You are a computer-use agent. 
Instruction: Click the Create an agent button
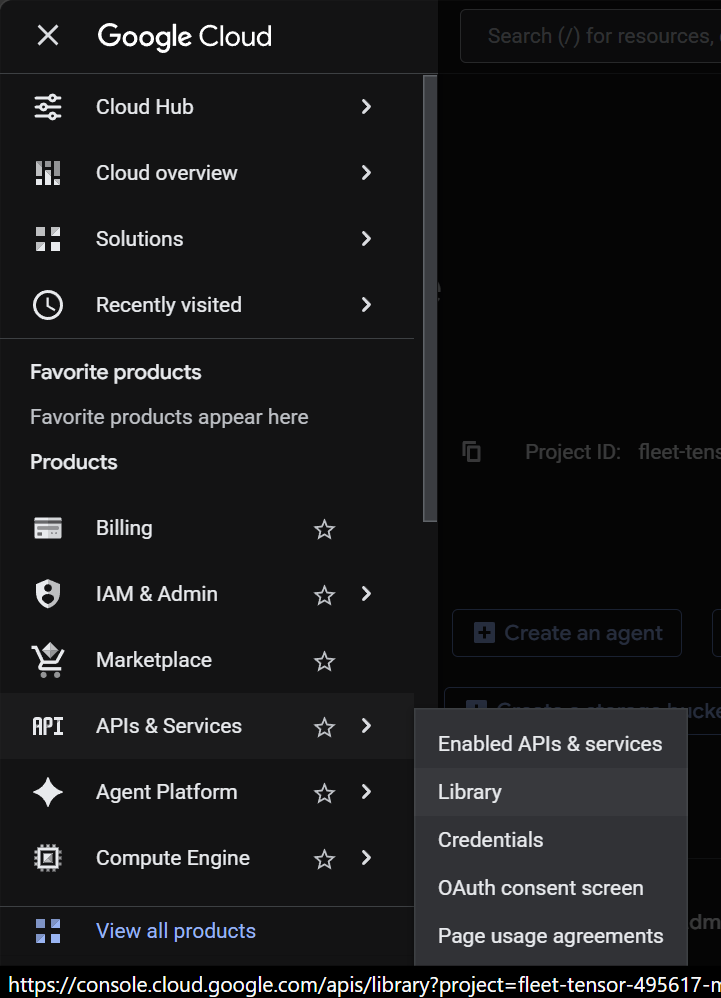[567, 633]
